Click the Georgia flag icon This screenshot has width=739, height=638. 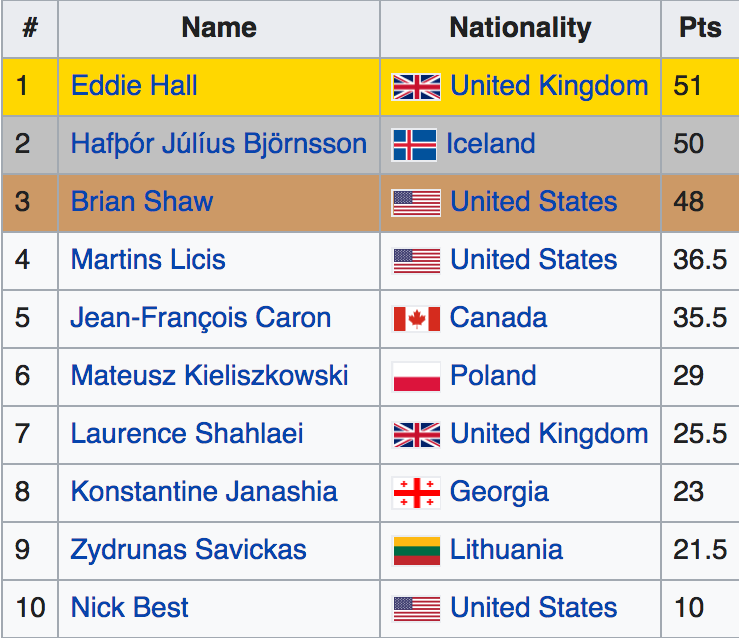(416, 493)
